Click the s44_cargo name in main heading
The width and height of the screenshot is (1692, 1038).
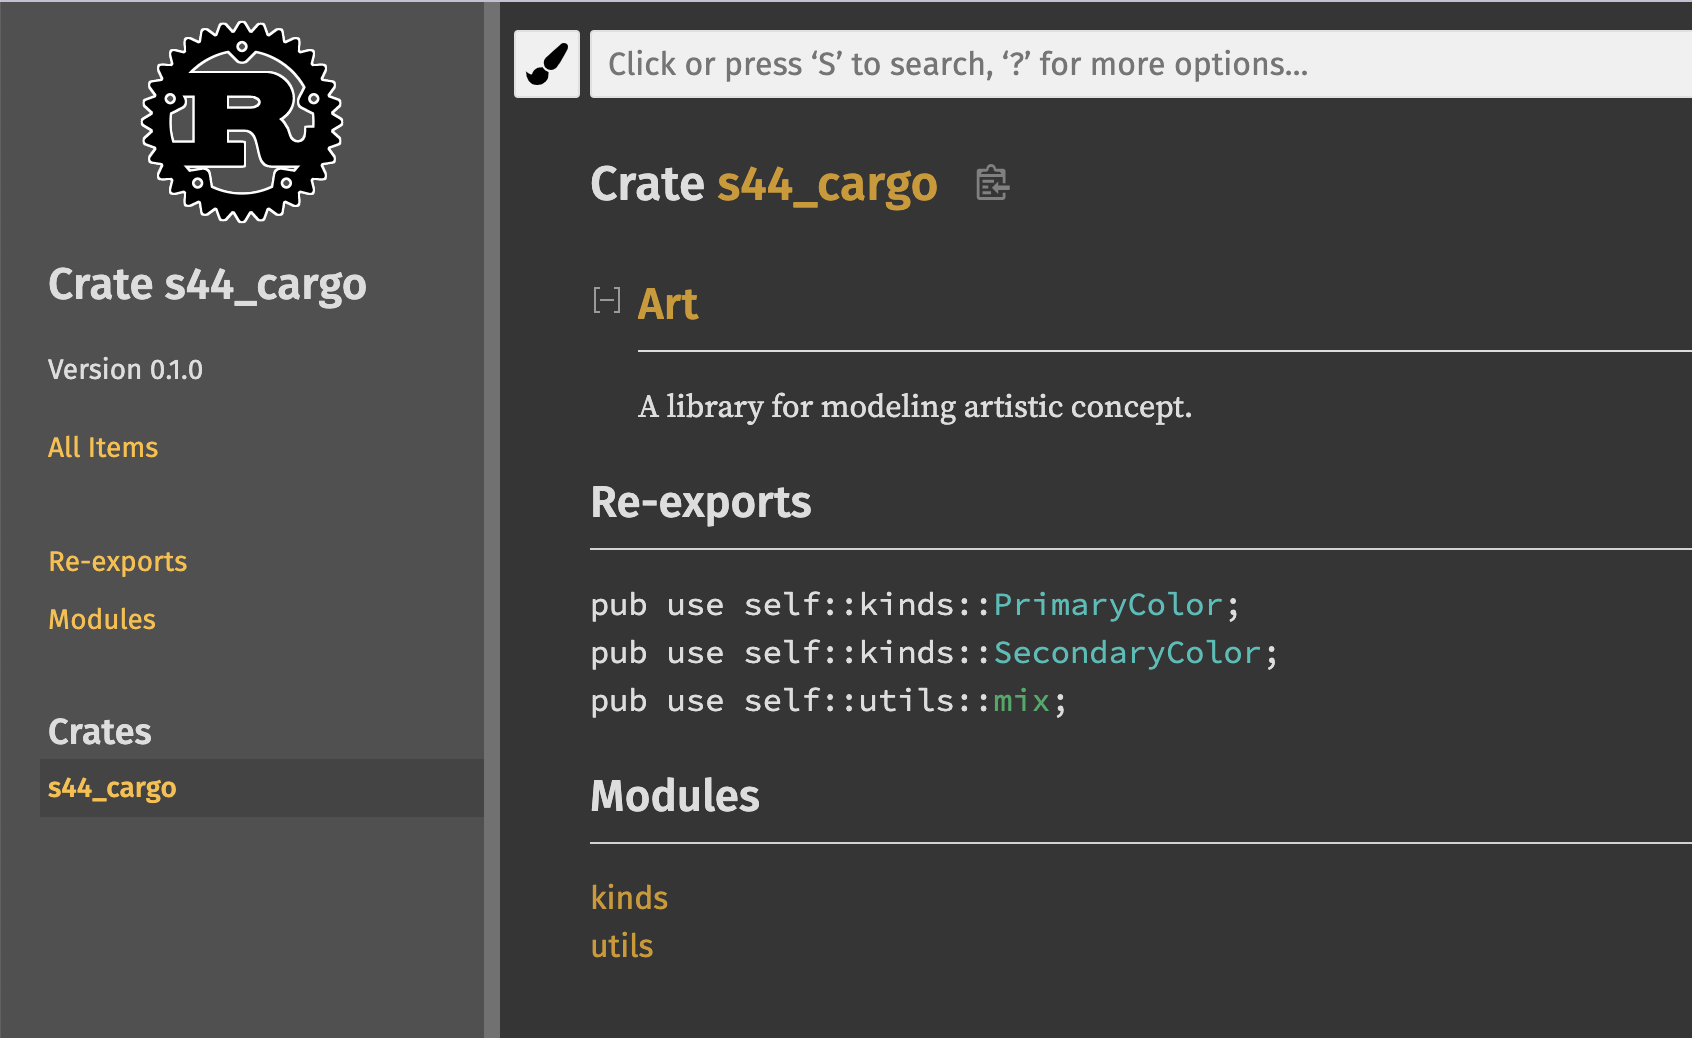click(827, 184)
